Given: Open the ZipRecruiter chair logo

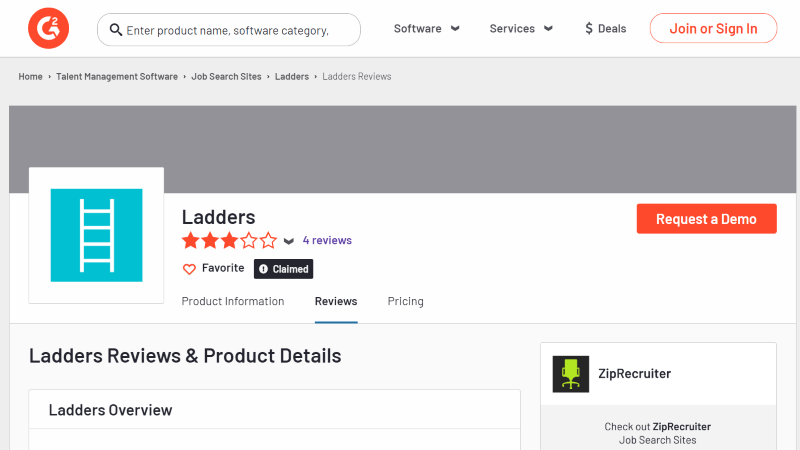Looking at the screenshot, I should pyautogui.click(x=570, y=374).
